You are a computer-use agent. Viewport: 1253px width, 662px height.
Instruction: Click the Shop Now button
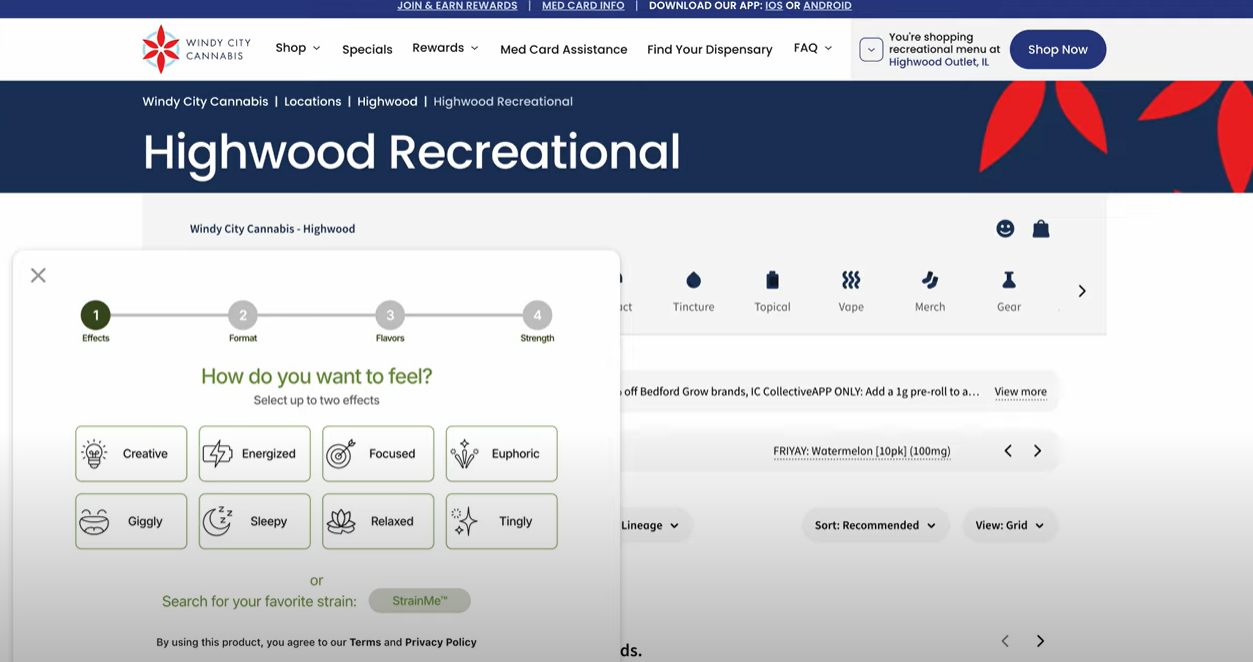[1058, 49]
